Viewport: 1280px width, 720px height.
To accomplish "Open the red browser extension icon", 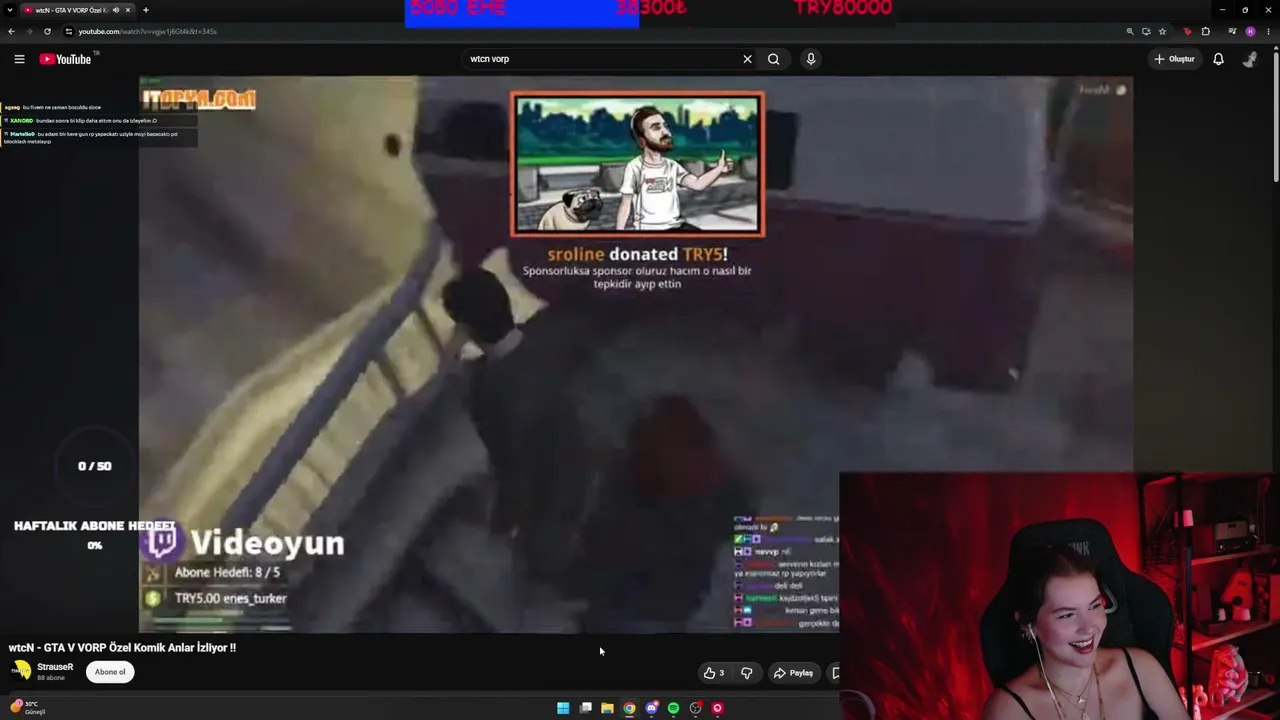I will 1188,31.
